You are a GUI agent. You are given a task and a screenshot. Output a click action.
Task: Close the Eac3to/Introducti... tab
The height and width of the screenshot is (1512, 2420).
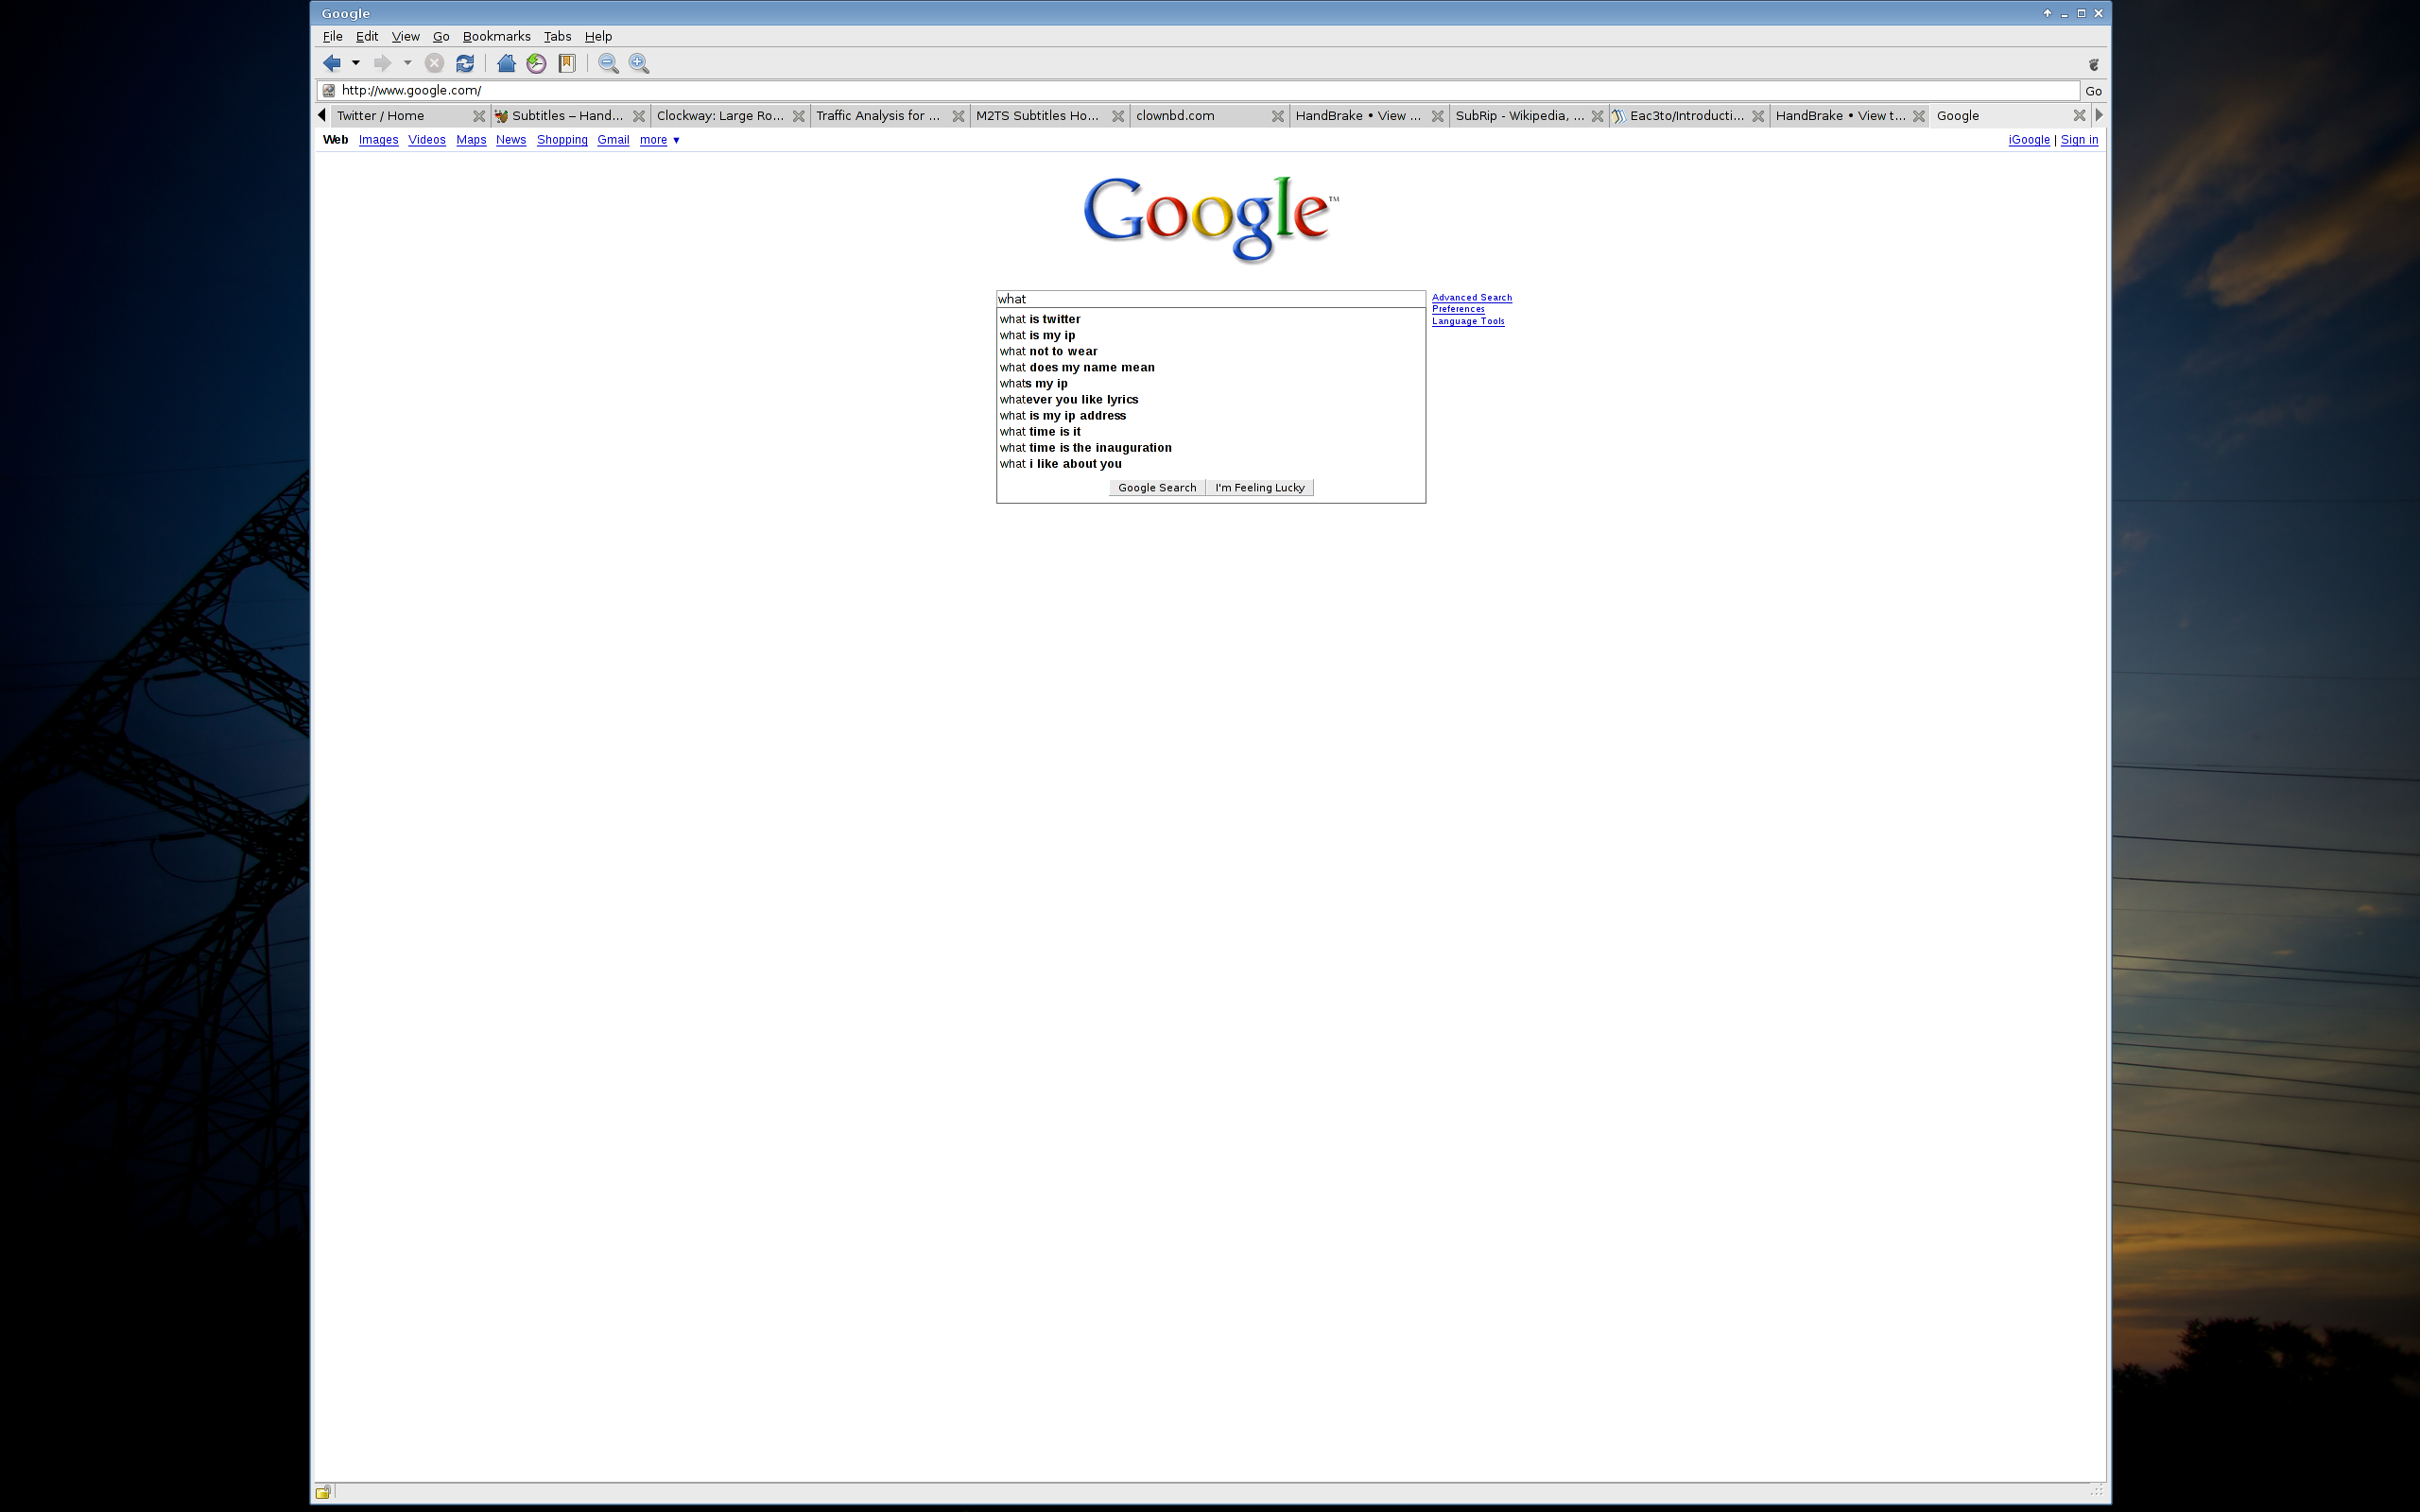click(1758, 116)
